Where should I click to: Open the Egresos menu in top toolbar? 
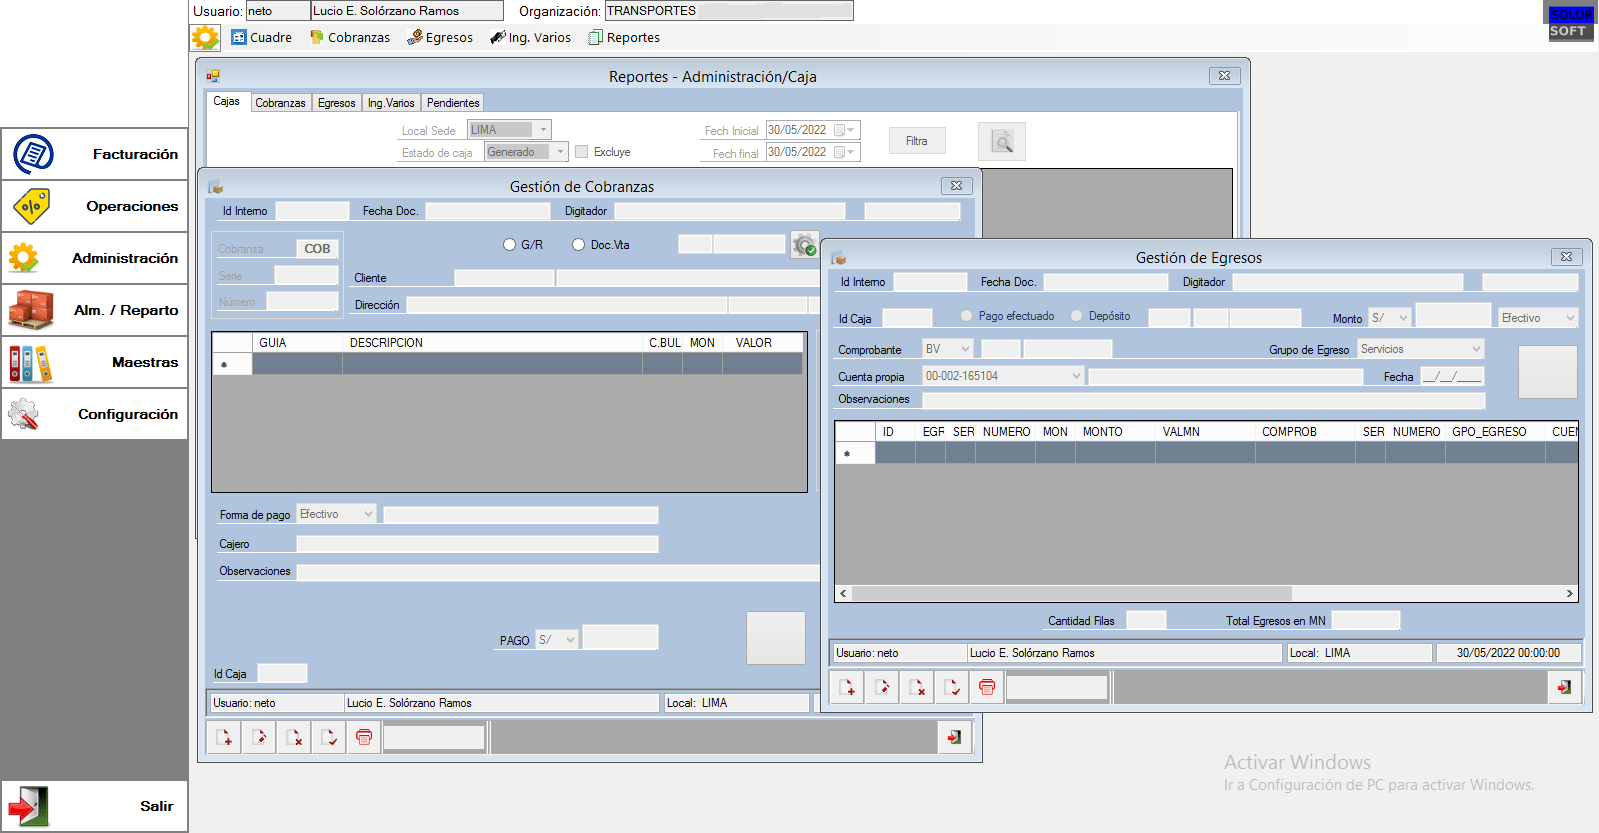click(440, 38)
